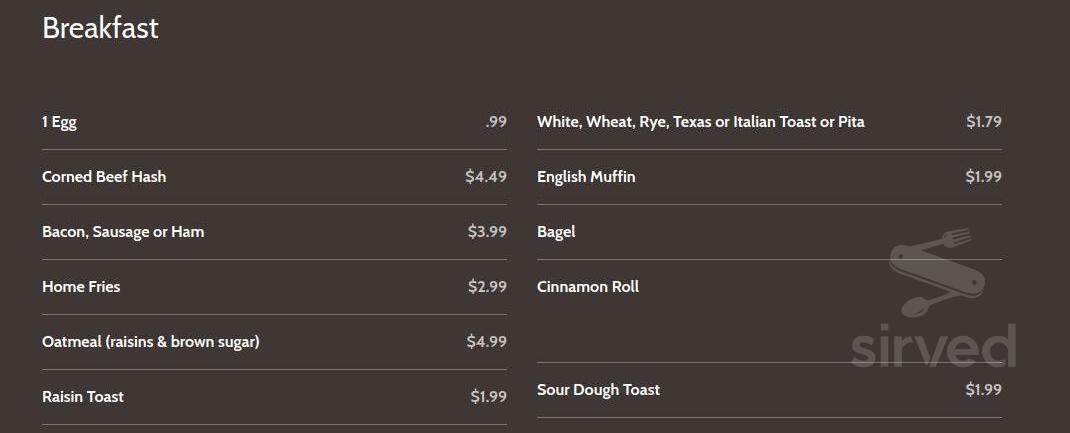
Task: Select Bacon, Sausage or Ham
Action: coord(123,232)
